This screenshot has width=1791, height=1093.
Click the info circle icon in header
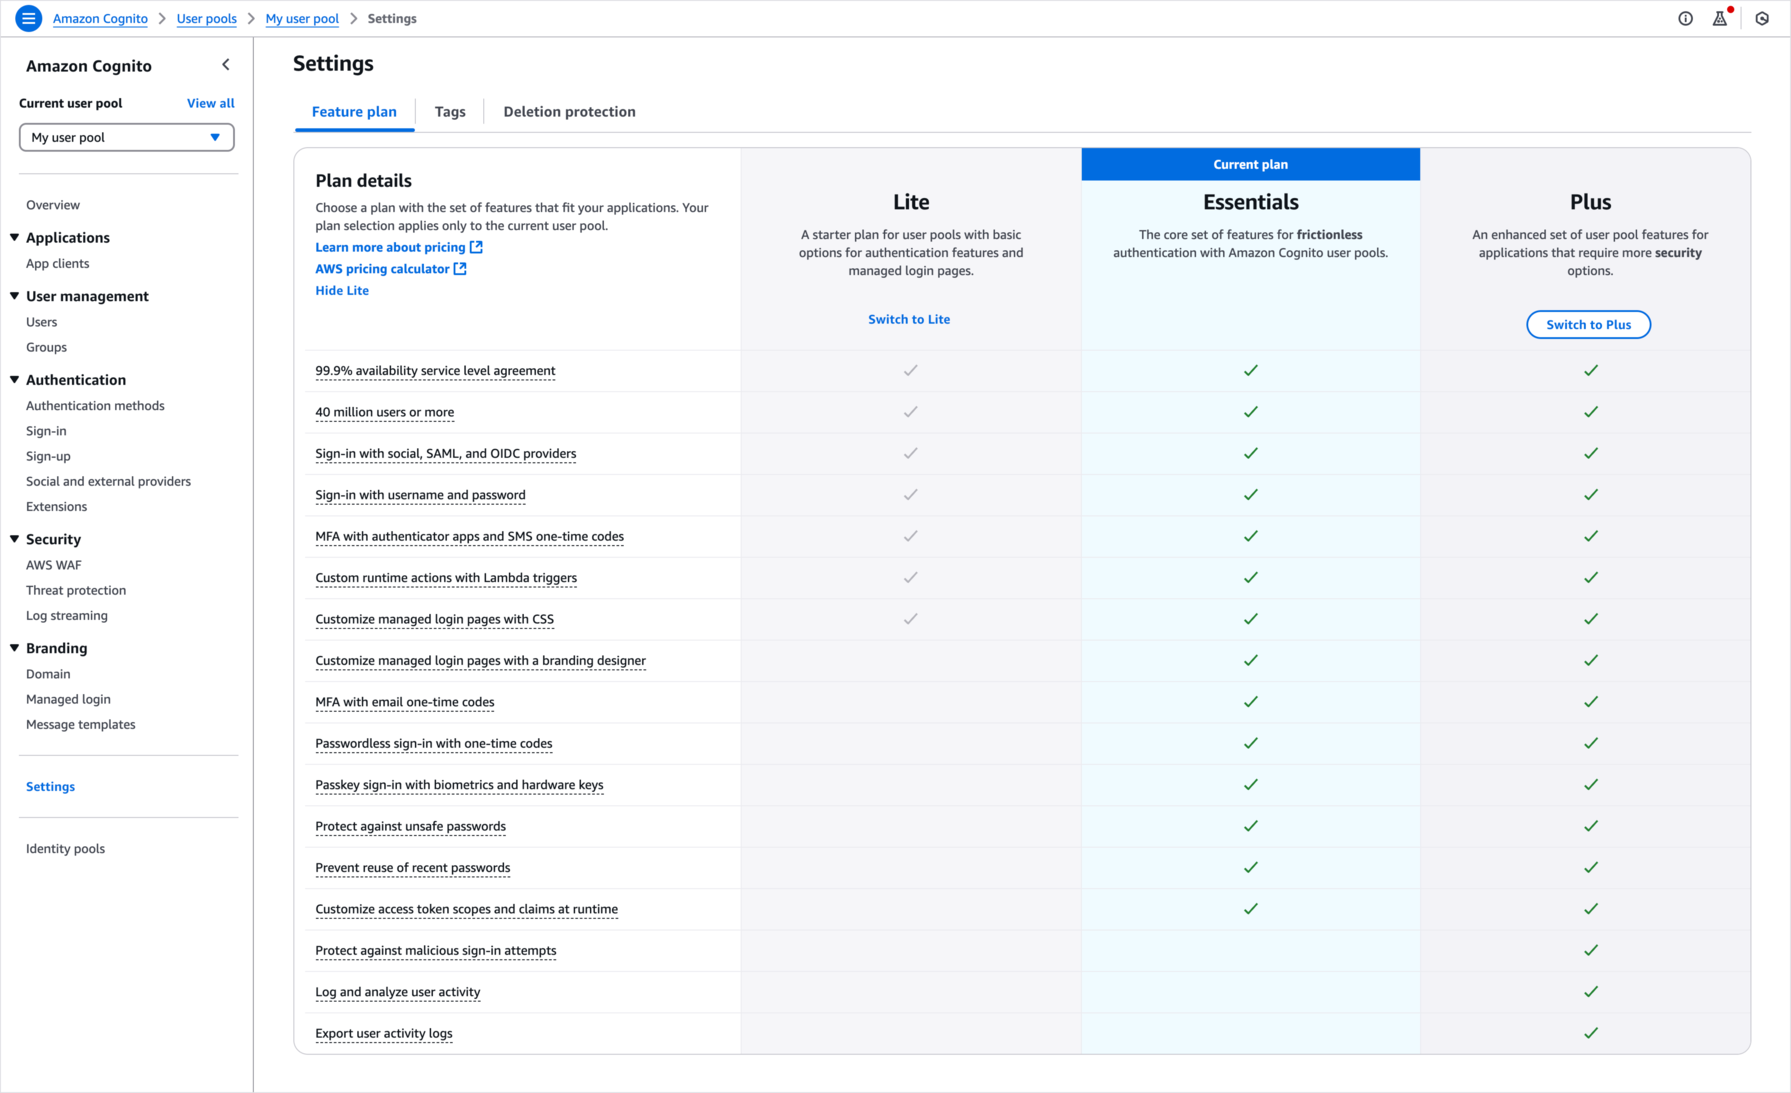pyautogui.click(x=1685, y=18)
